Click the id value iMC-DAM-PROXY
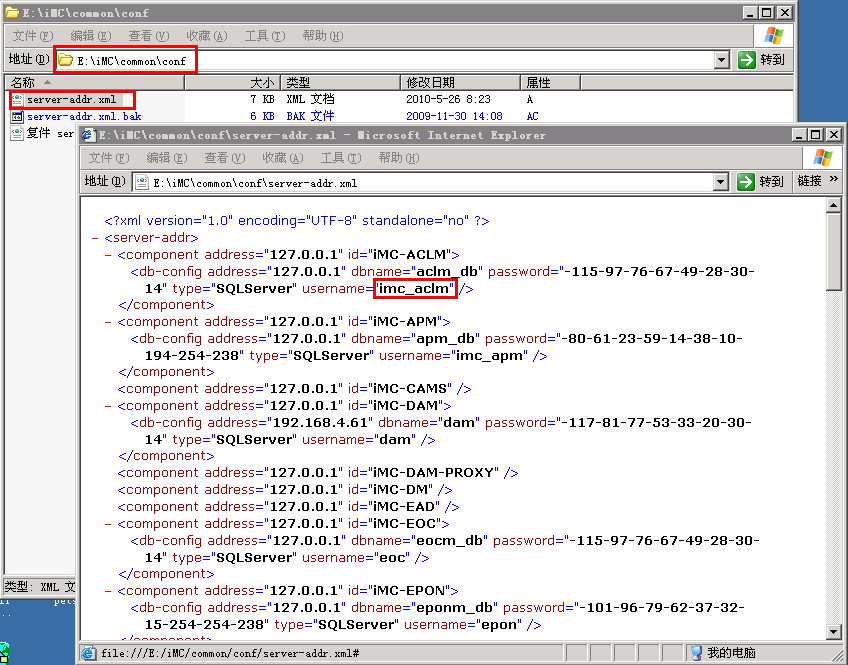 434,473
